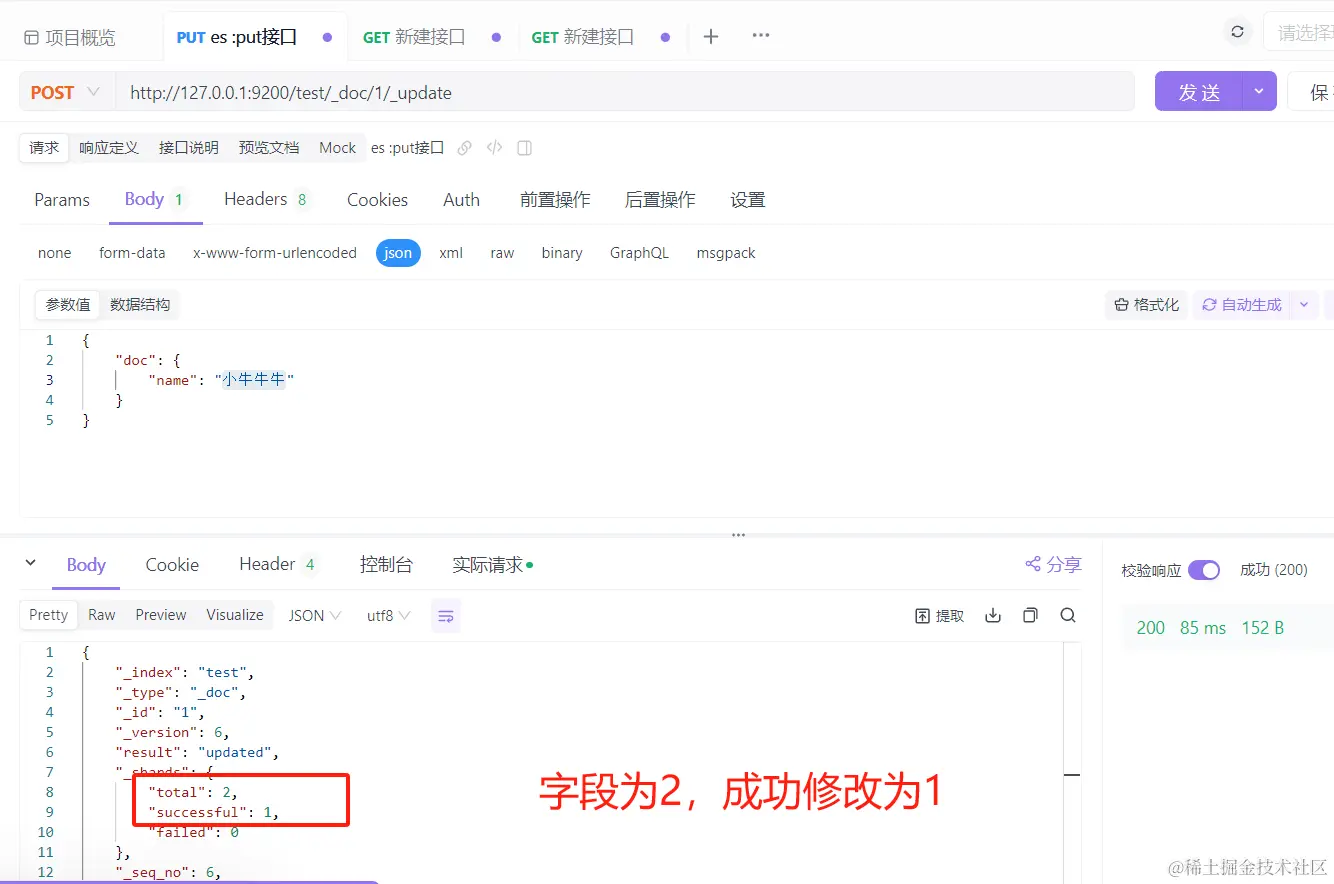The height and width of the screenshot is (884, 1334).
Task: Click into the request URL field
Action: coord(625,92)
